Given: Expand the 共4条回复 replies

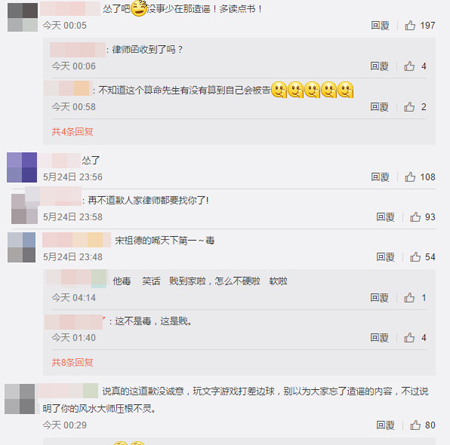Looking at the screenshot, I should point(72,132).
